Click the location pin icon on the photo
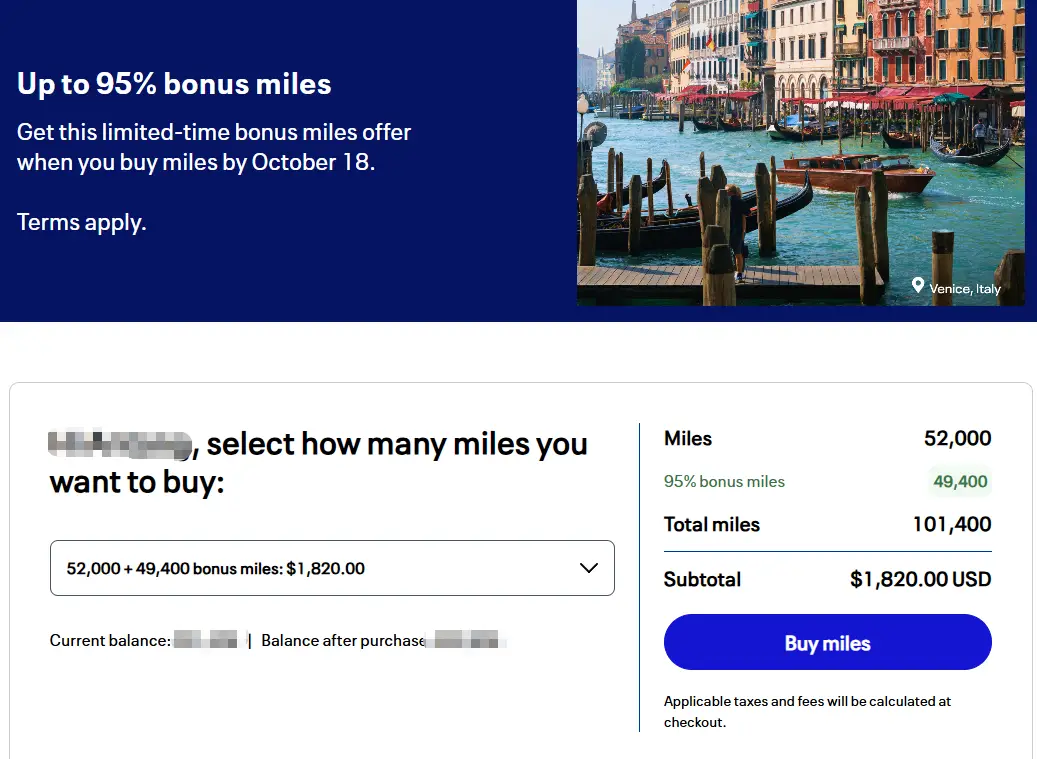 coord(918,287)
